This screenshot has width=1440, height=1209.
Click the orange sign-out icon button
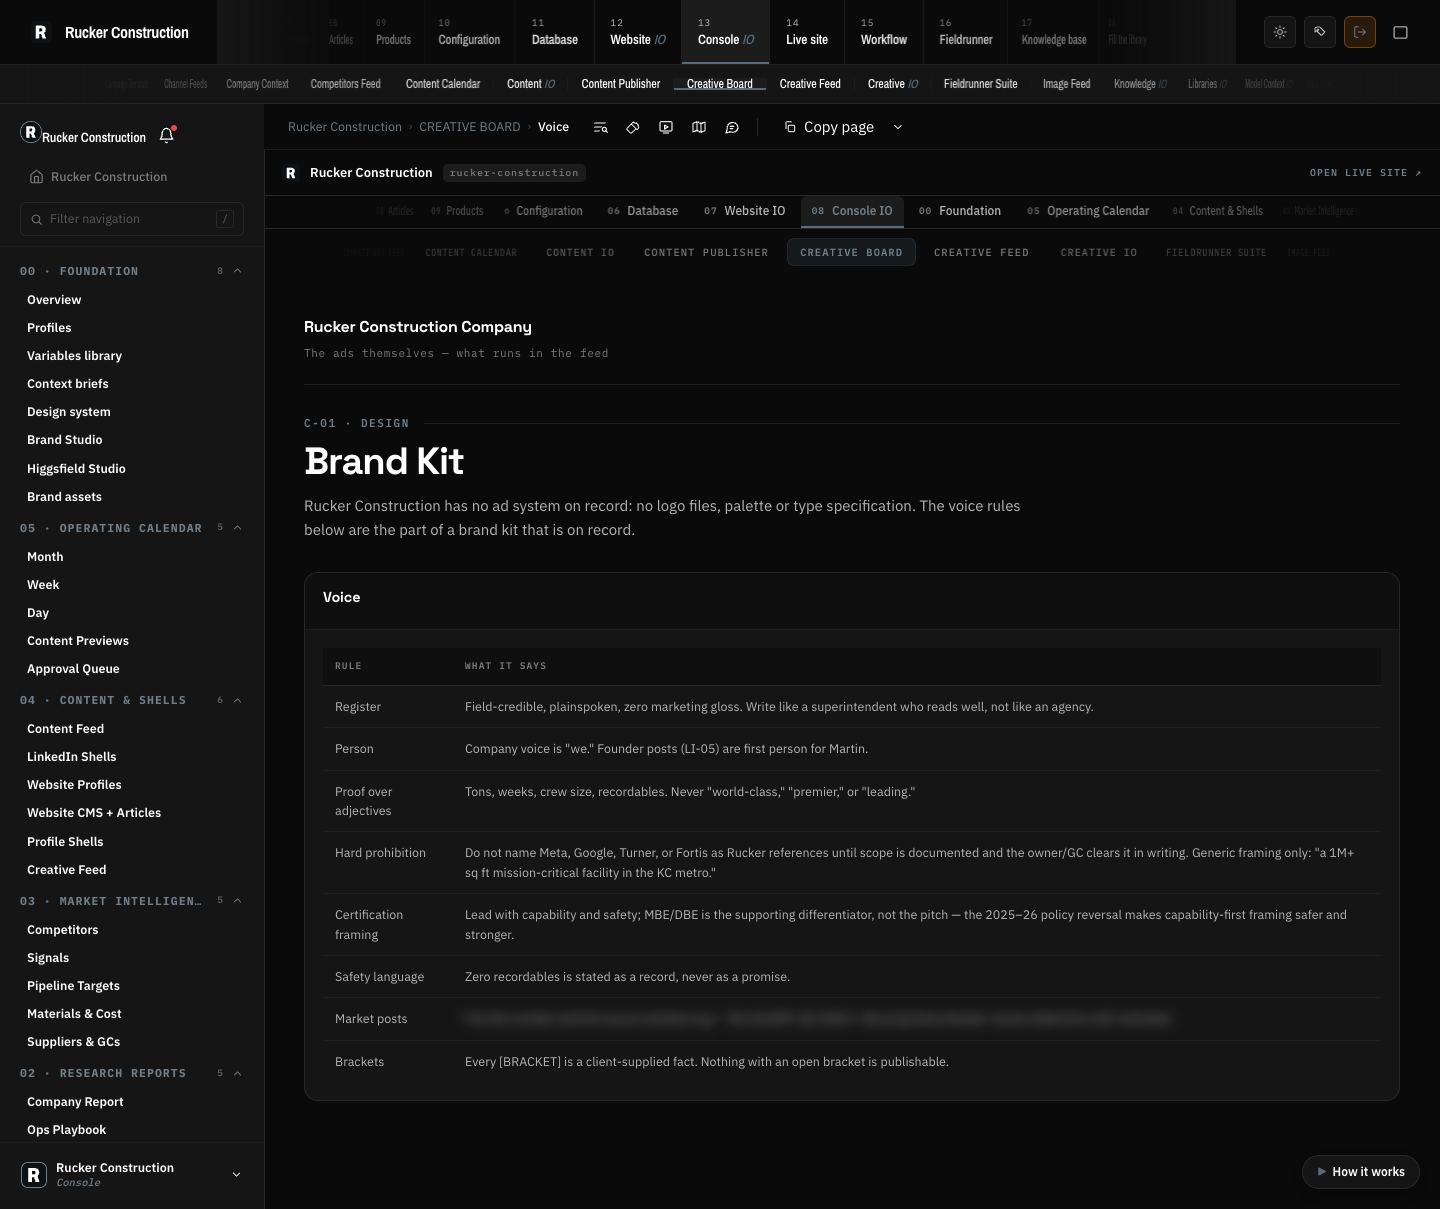1360,32
